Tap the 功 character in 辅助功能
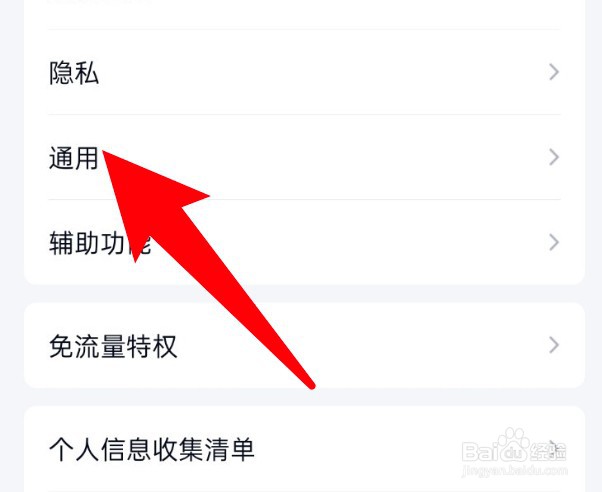Screen dimensions: 602x492 (x=112, y=243)
